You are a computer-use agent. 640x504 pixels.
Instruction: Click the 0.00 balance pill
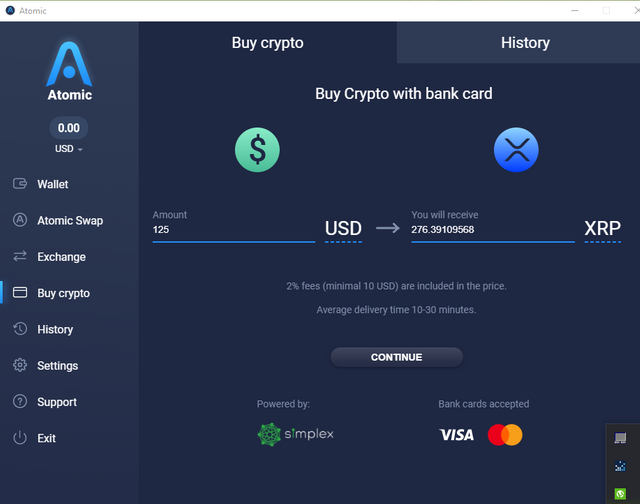coord(69,128)
